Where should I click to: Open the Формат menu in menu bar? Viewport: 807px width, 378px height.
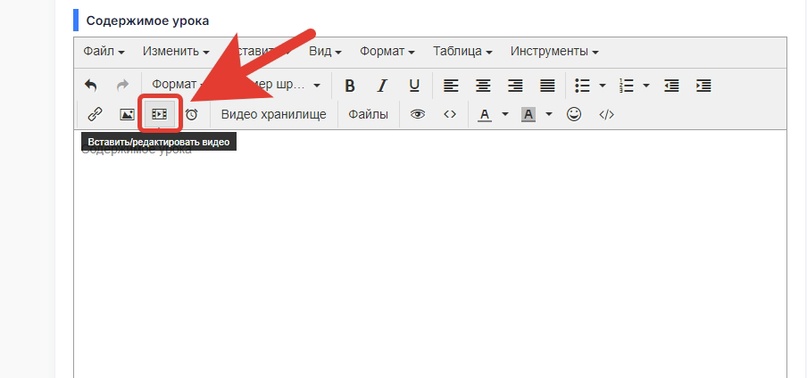pyautogui.click(x=387, y=51)
